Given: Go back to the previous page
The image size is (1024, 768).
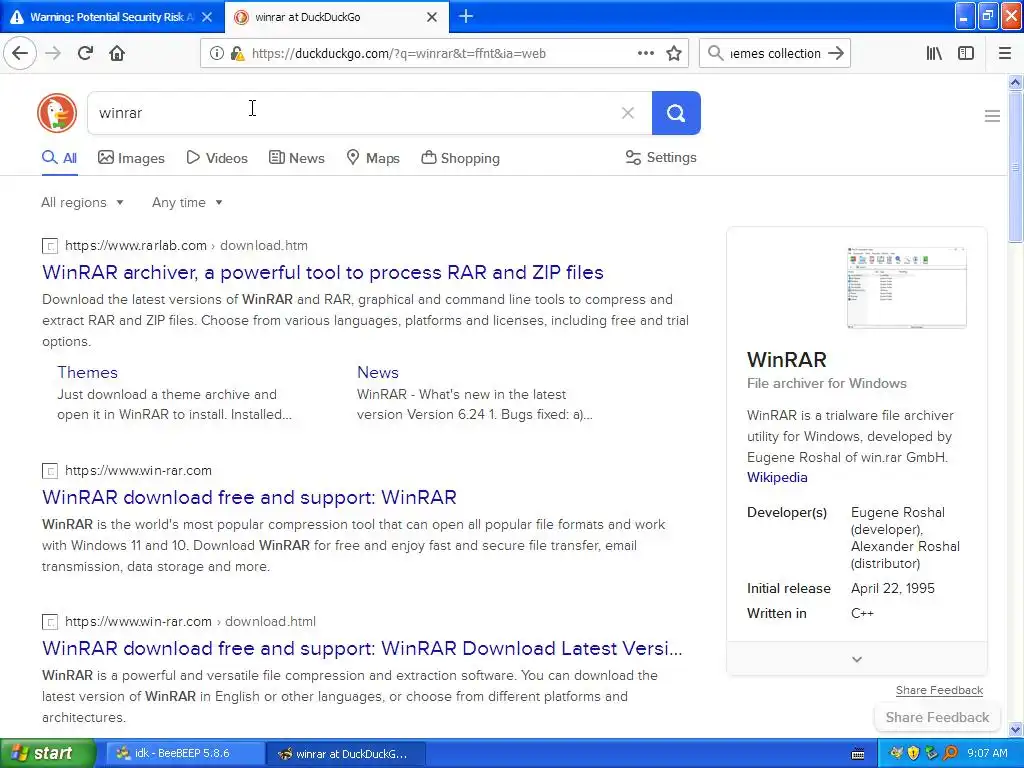Looking at the screenshot, I should pos(20,53).
